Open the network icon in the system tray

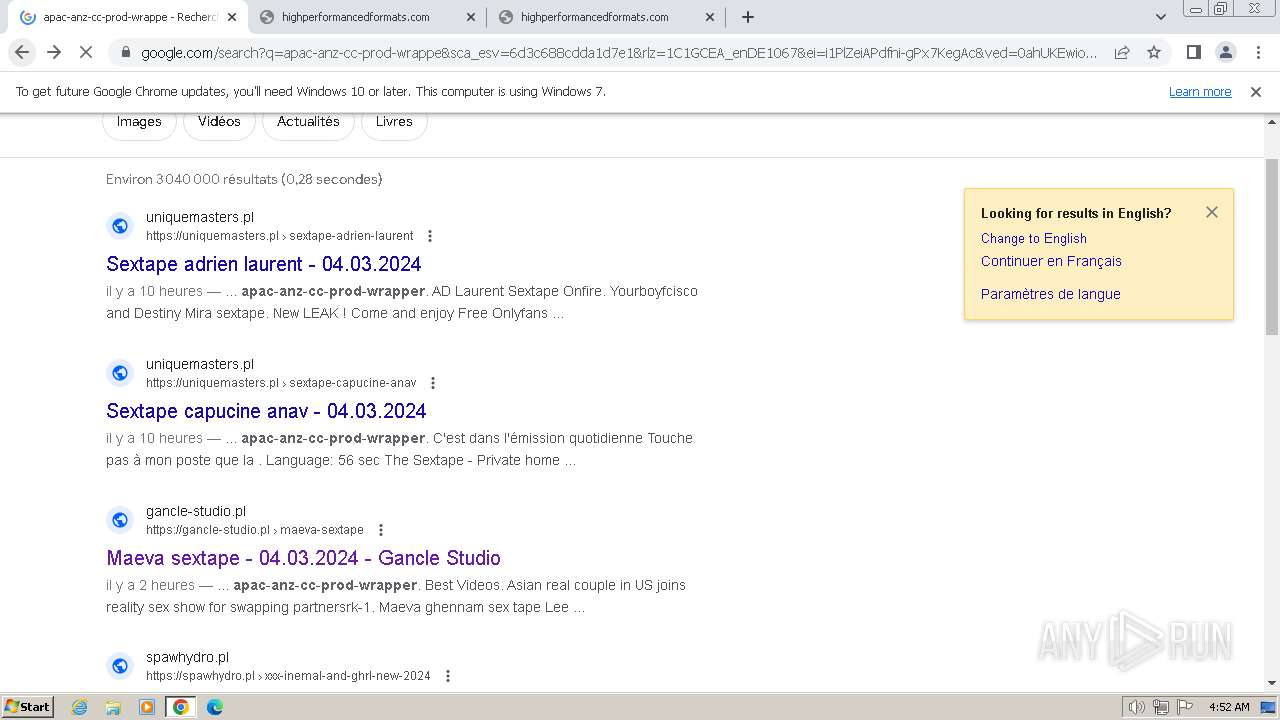1161,707
